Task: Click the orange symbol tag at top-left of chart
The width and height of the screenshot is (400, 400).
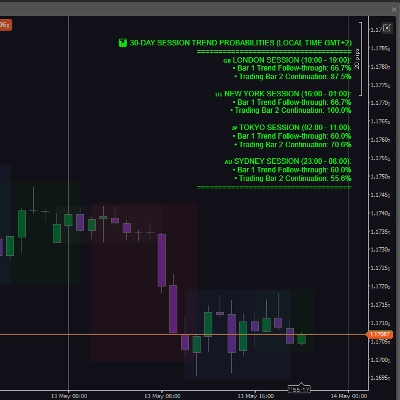Action: (5, 25)
